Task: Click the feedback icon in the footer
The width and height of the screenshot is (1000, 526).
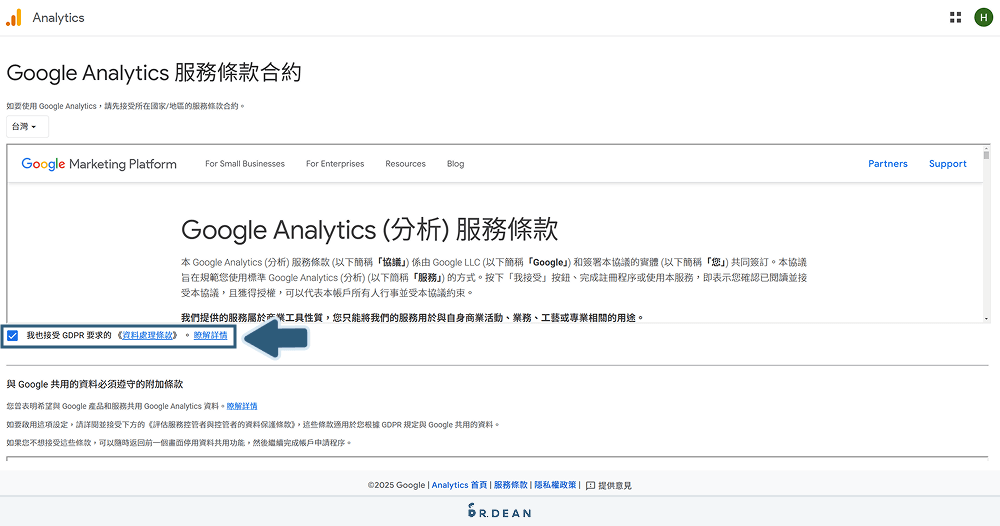Action: [x=591, y=485]
